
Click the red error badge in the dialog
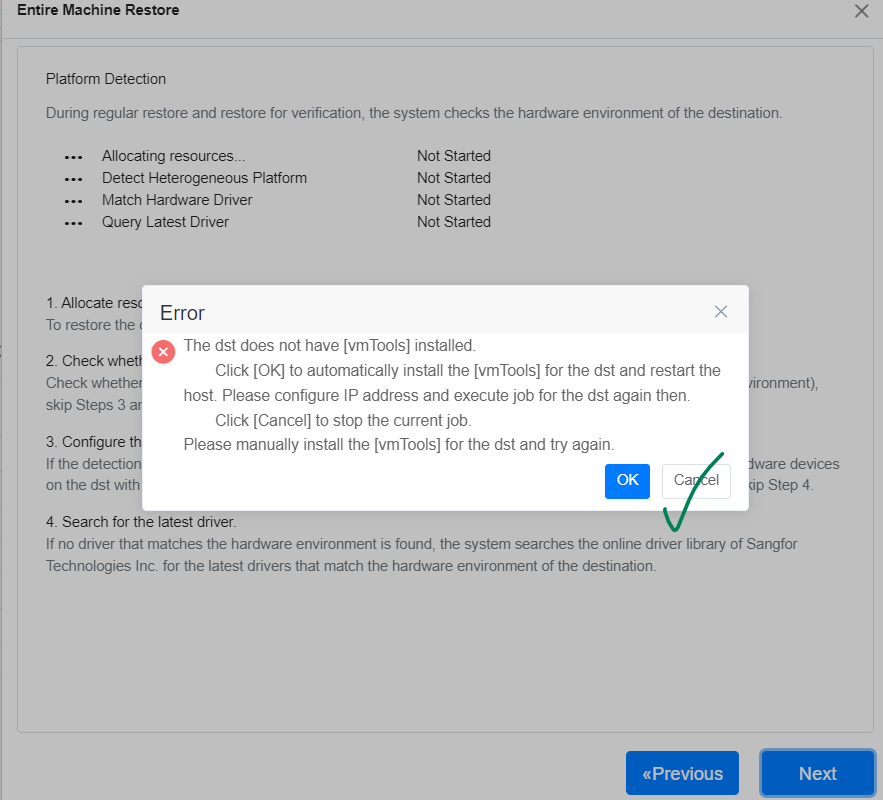click(x=163, y=352)
